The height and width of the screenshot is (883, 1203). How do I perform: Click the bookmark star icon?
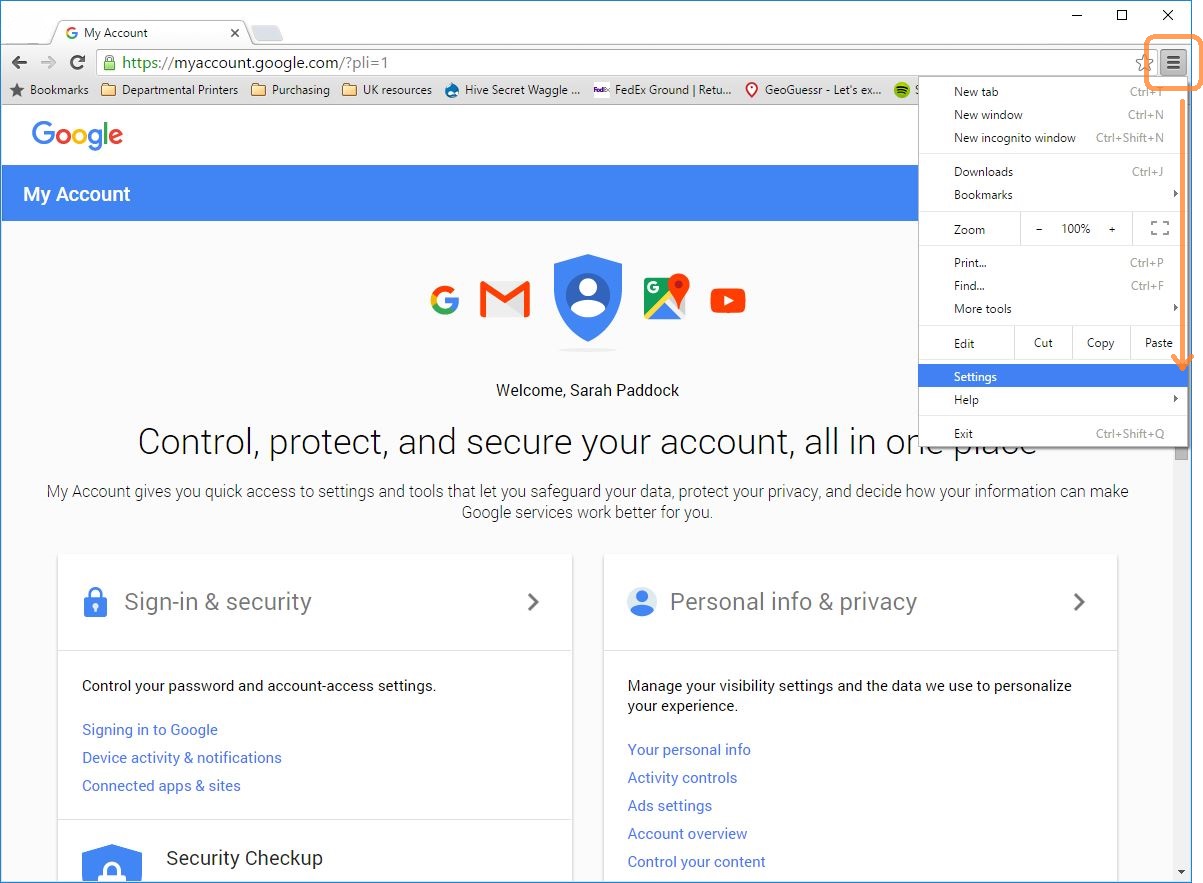click(x=1144, y=63)
